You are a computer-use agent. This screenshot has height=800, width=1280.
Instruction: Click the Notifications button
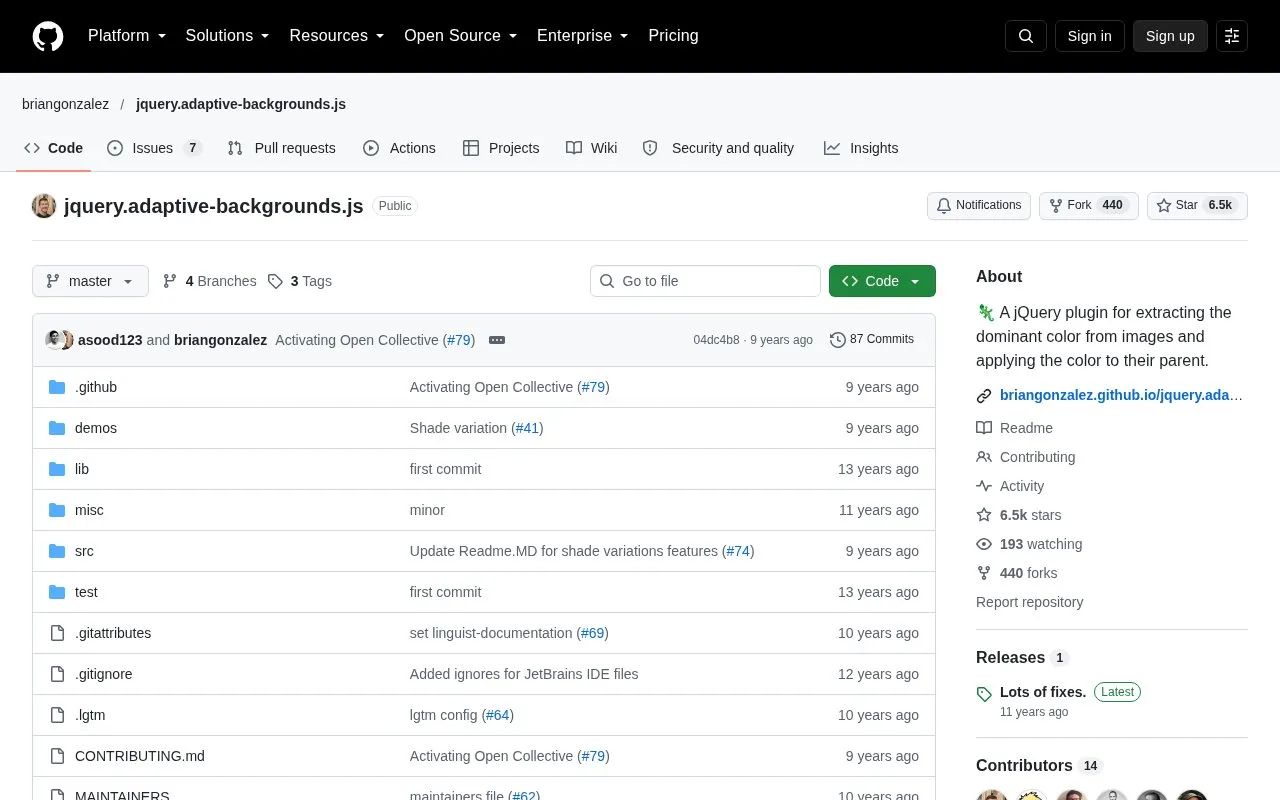click(979, 206)
